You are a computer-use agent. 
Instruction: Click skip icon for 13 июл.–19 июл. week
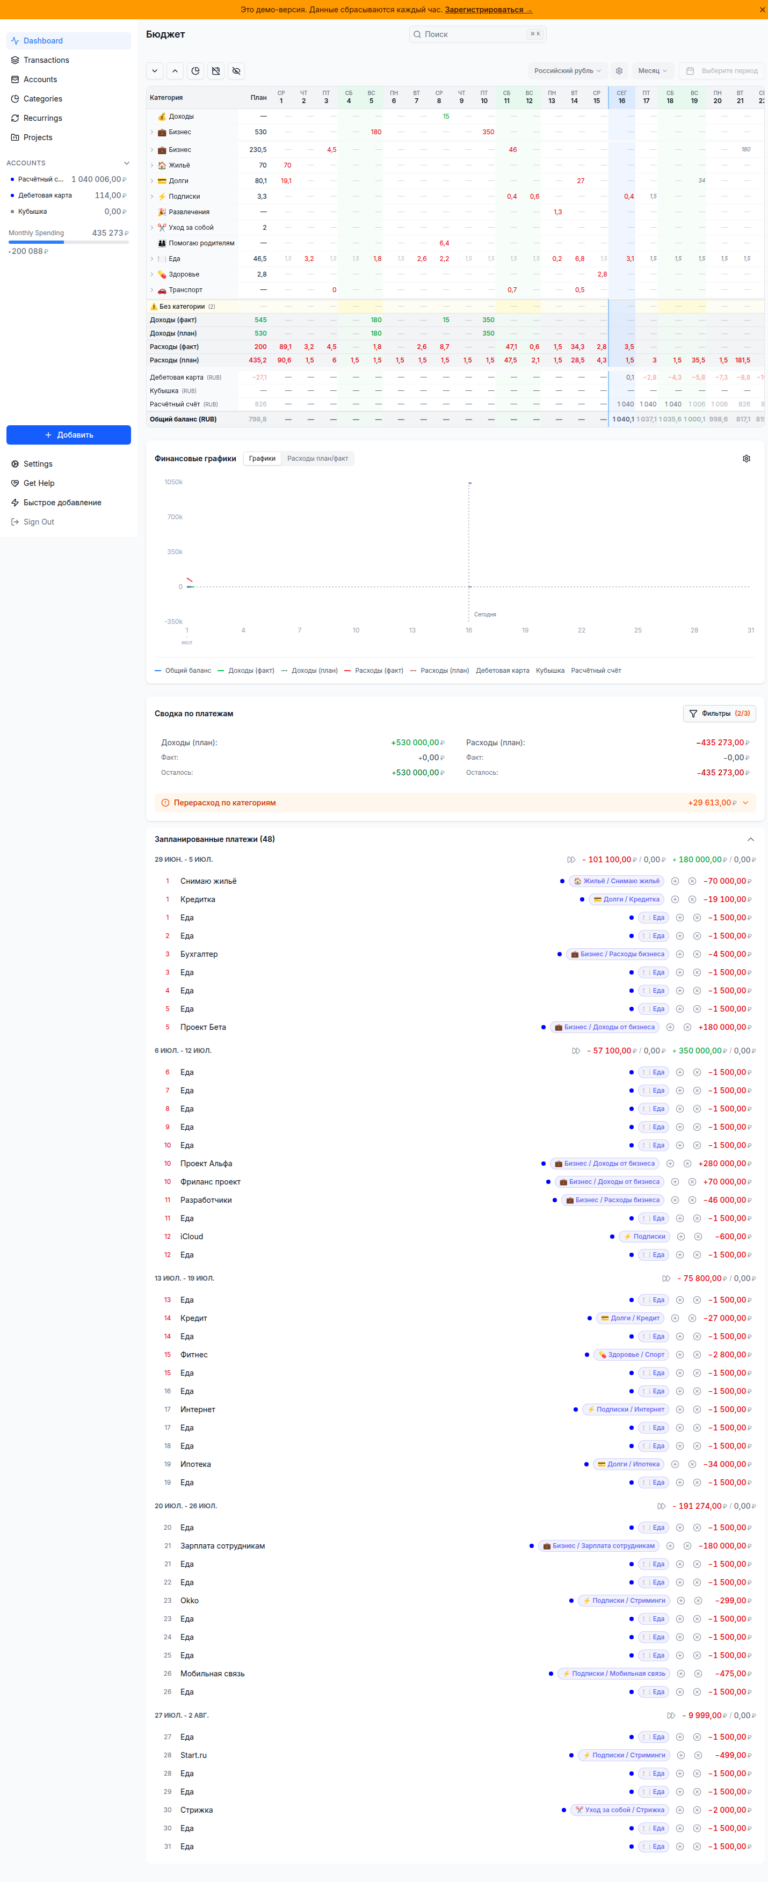click(x=666, y=1278)
